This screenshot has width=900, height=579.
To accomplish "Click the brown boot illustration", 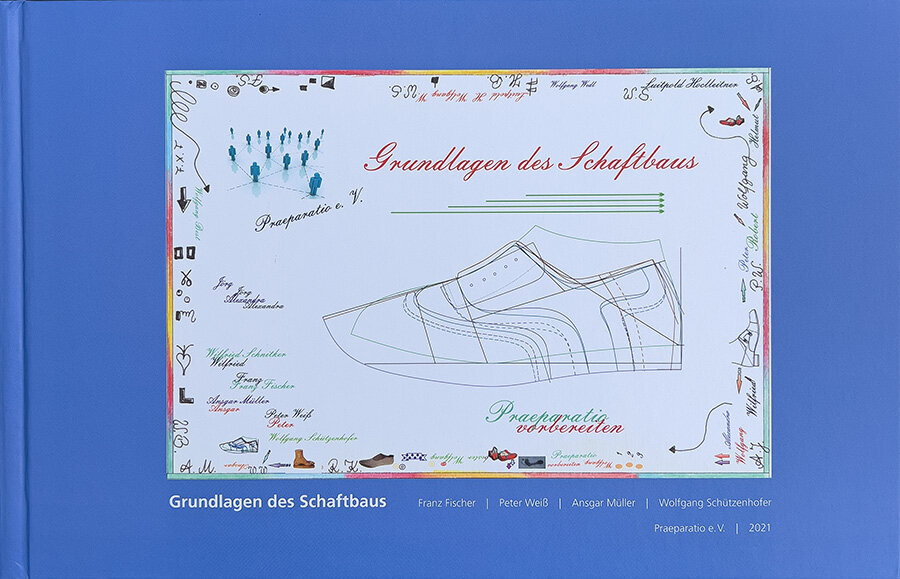I will click(303, 459).
